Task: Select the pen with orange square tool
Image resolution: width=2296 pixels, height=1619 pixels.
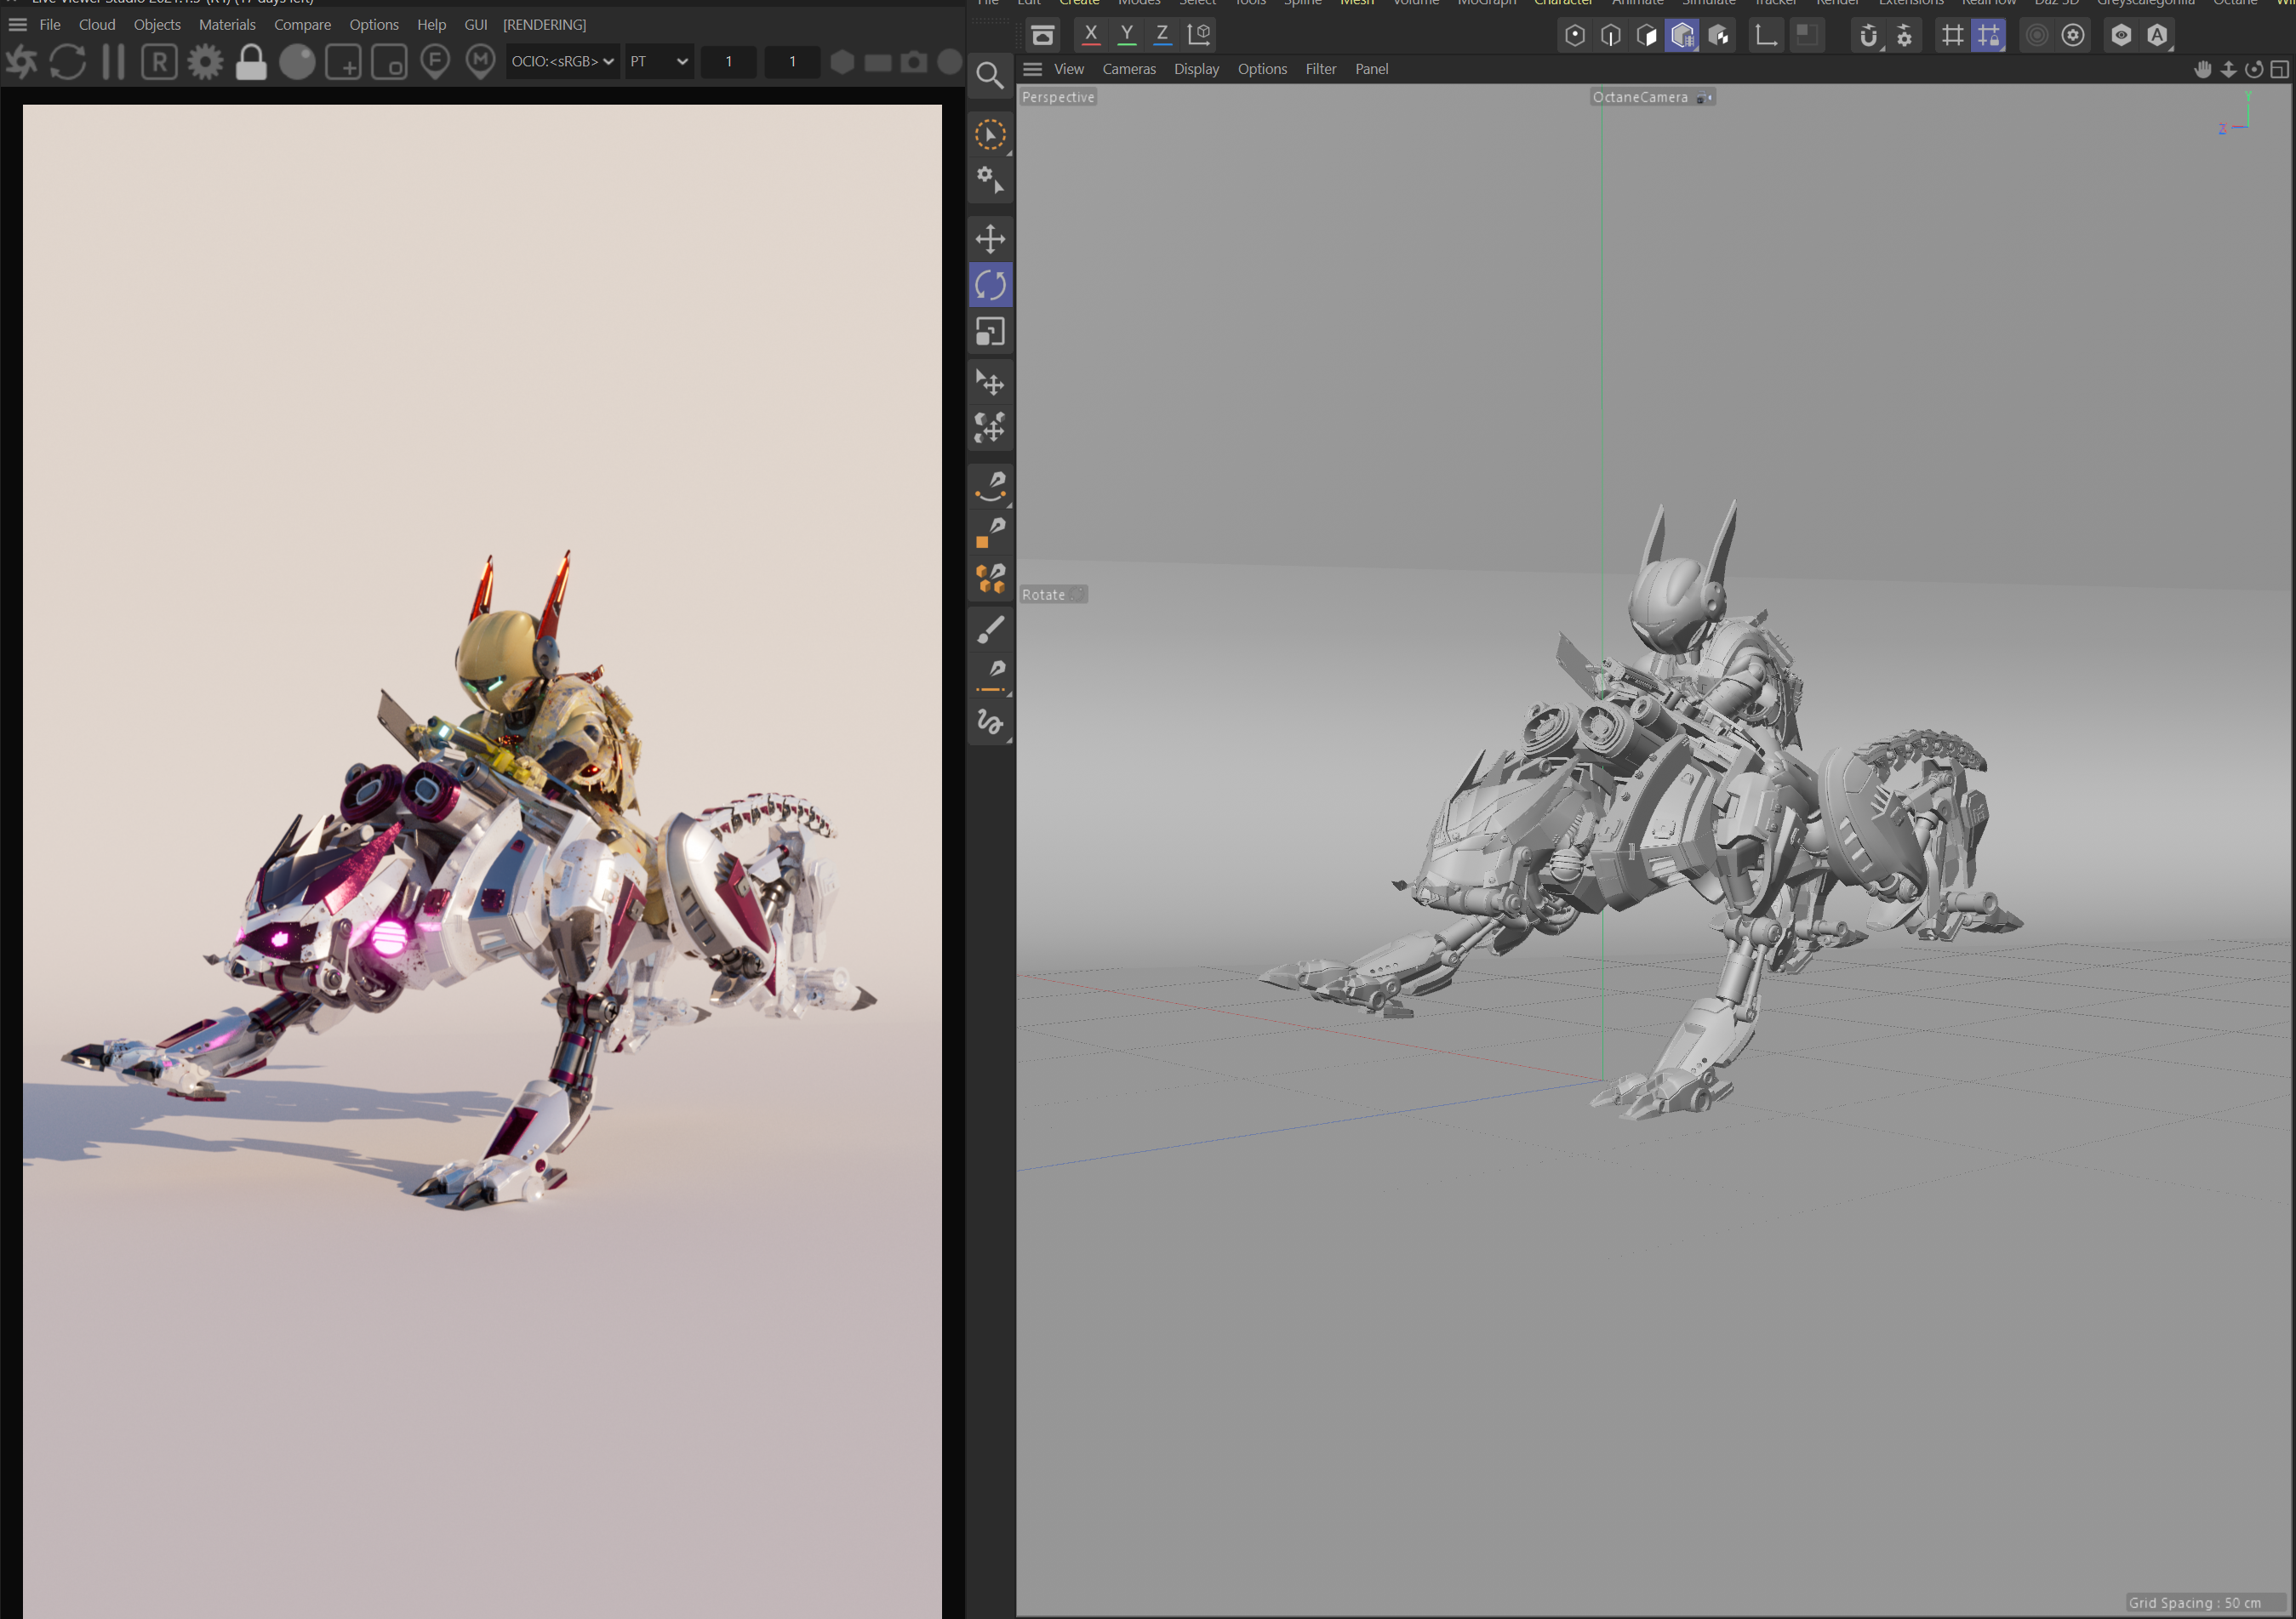Action: [990, 532]
